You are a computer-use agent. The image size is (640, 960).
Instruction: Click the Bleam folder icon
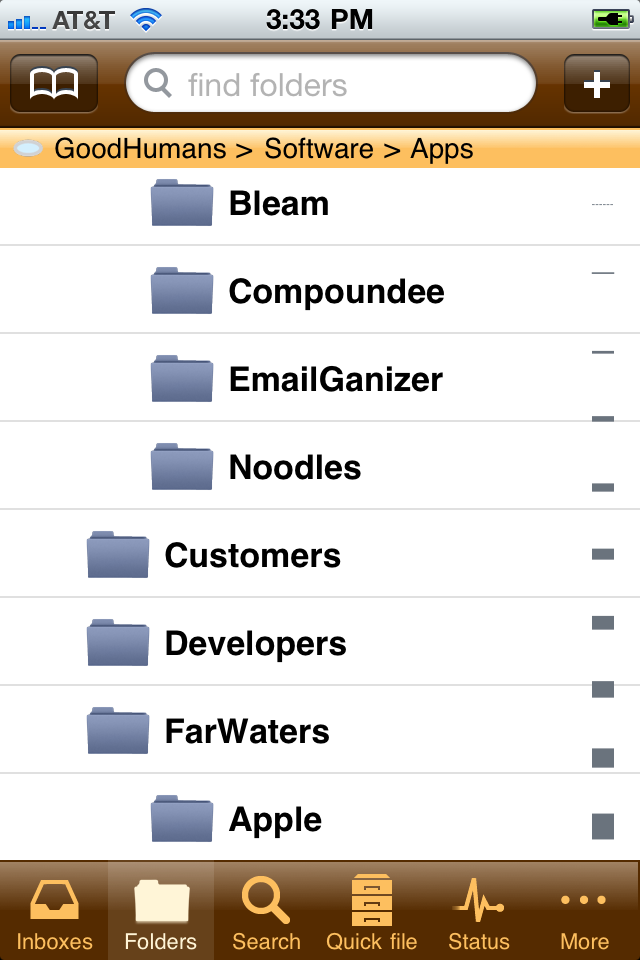tap(182, 203)
